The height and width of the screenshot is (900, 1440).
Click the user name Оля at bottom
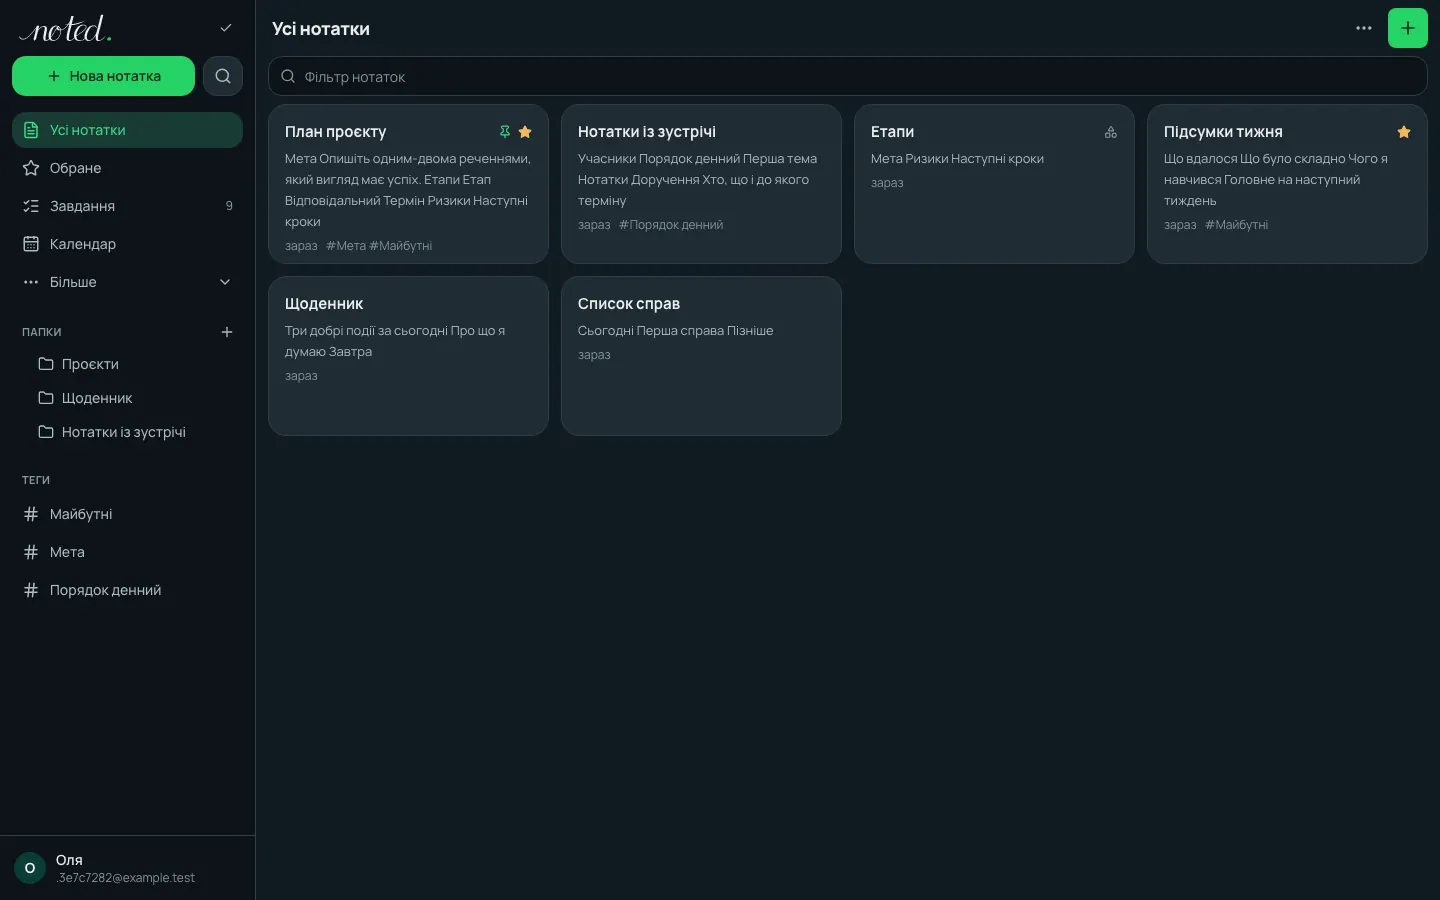coord(69,860)
